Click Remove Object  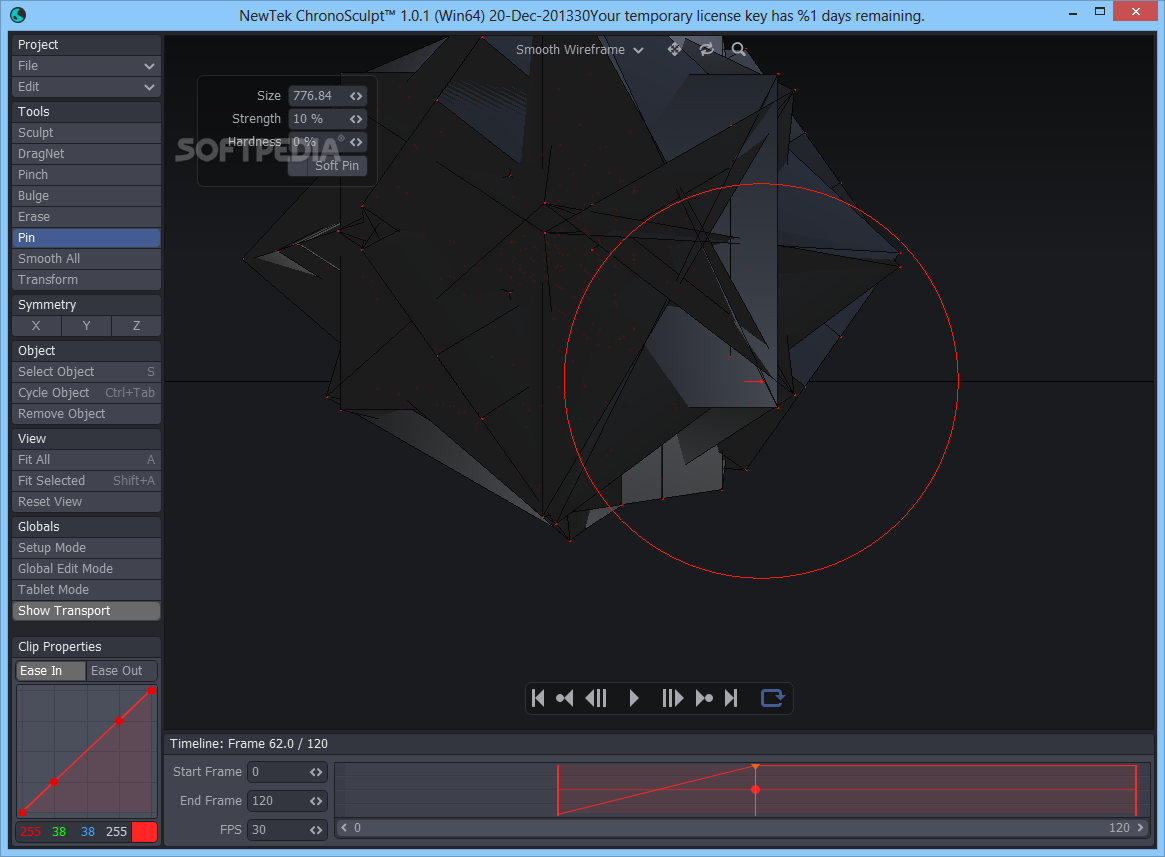pyautogui.click(x=86, y=413)
